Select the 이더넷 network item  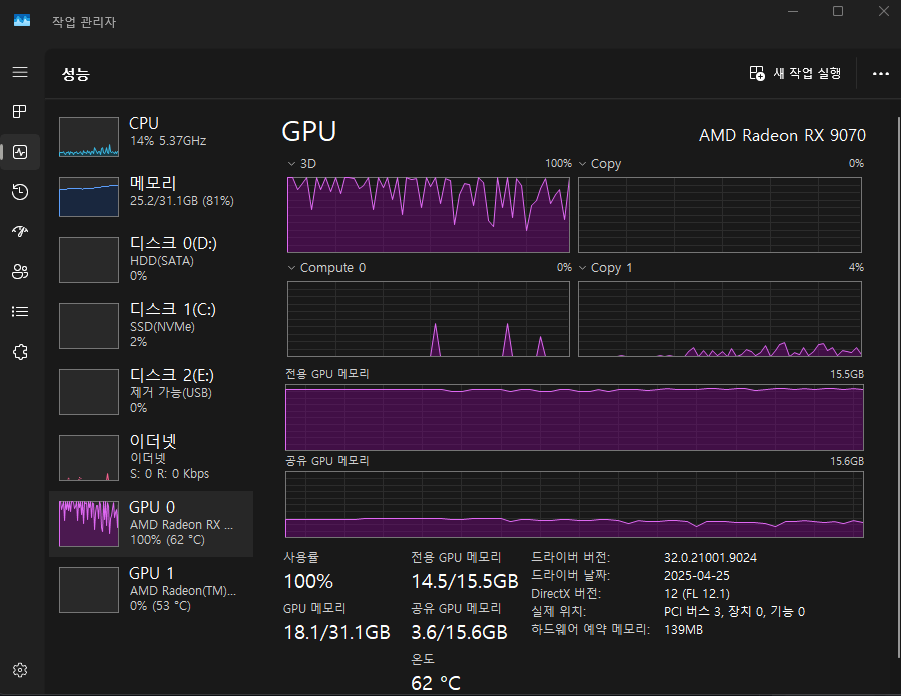pos(151,458)
